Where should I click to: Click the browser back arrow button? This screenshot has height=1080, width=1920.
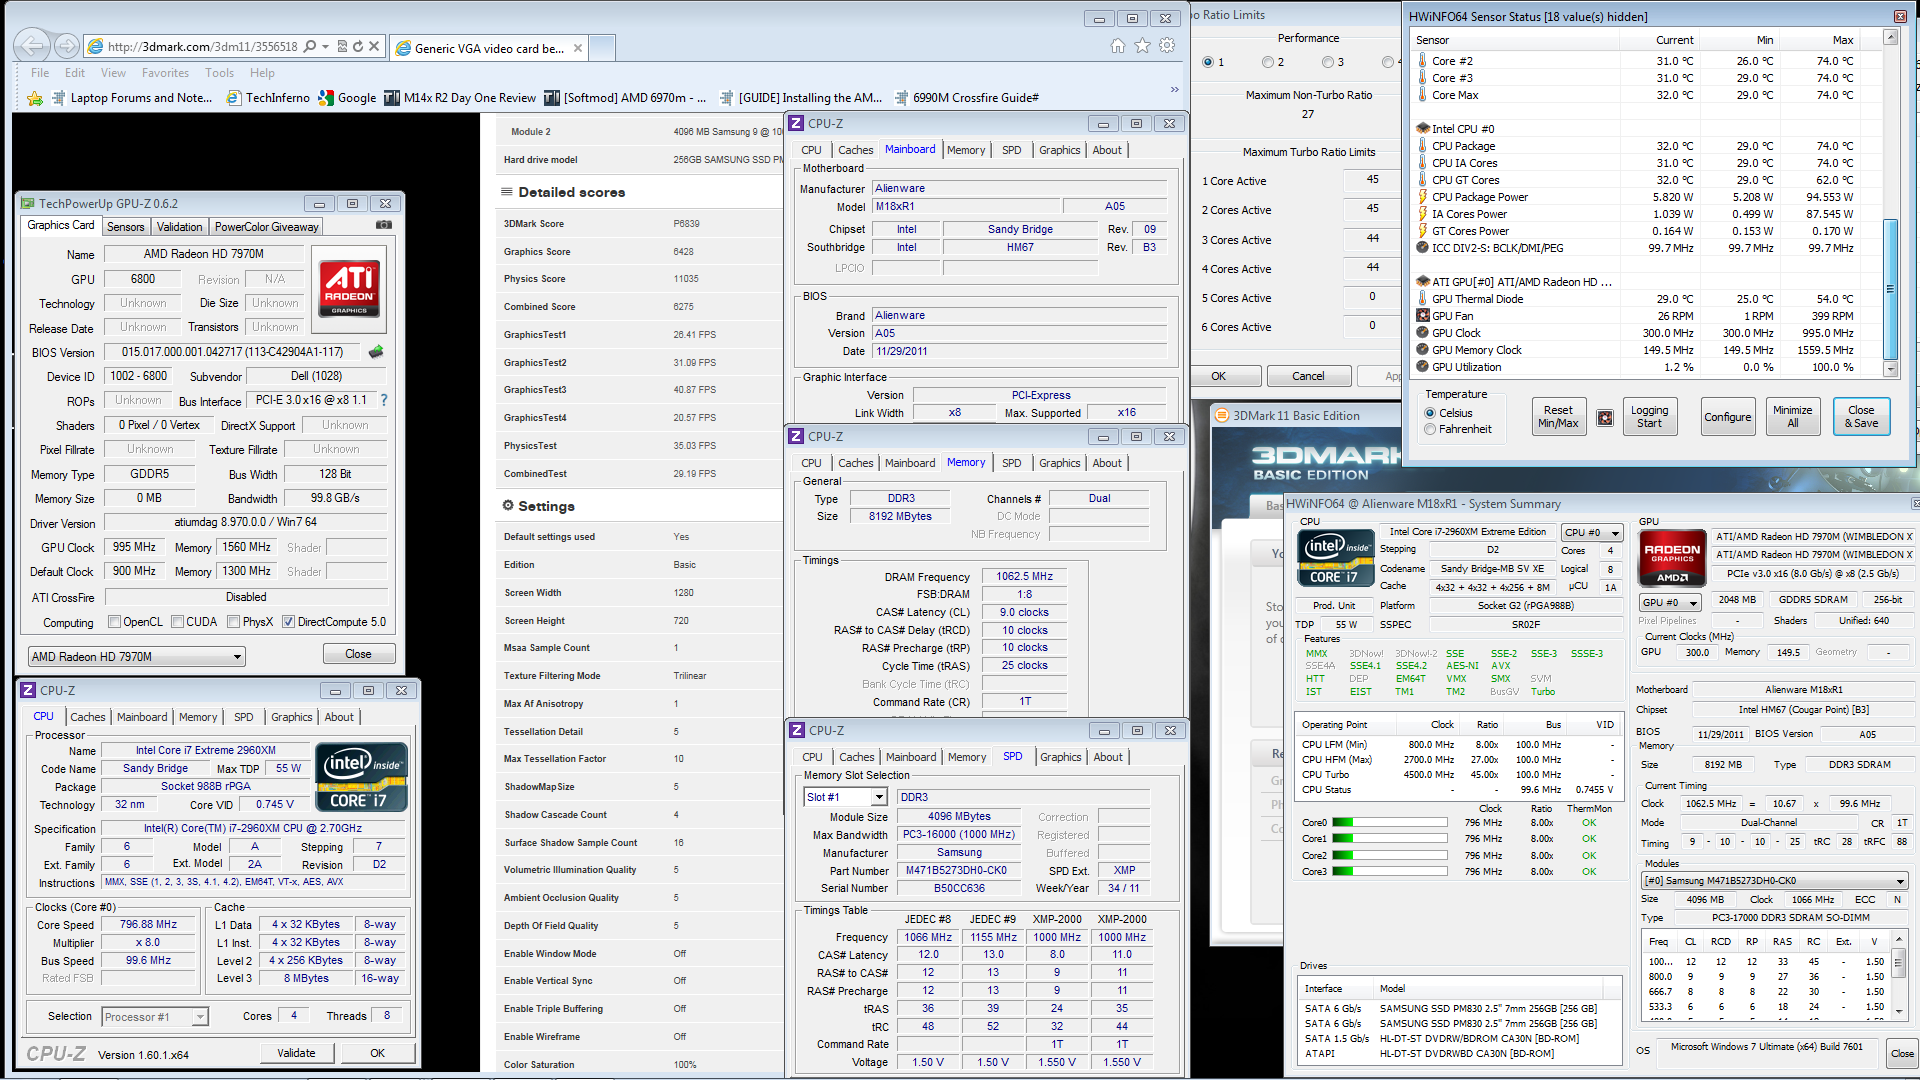[32, 46]
